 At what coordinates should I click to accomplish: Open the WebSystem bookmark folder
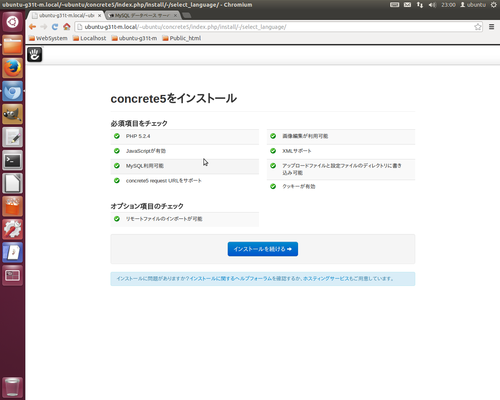48,38
